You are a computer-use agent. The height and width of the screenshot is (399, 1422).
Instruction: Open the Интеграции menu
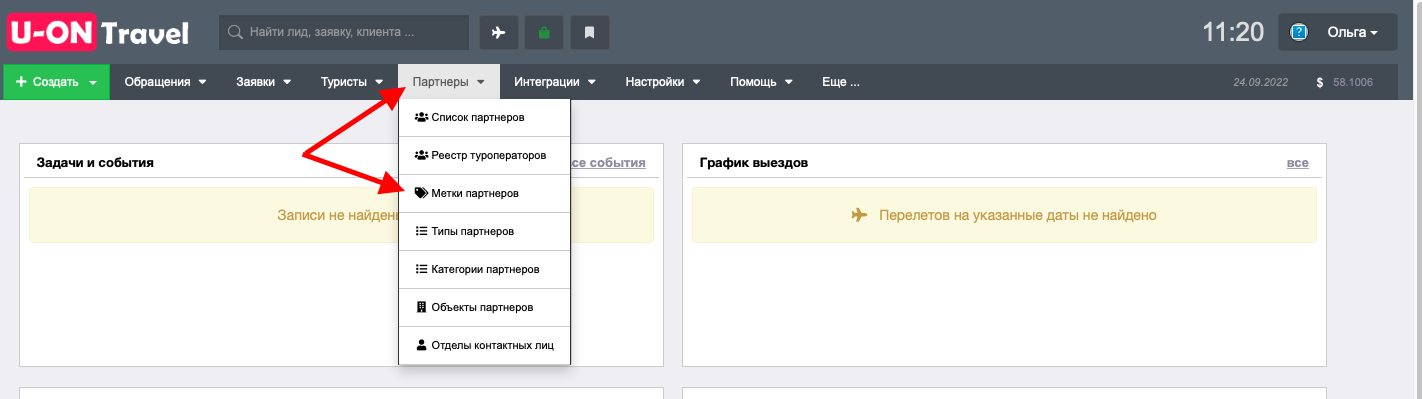pyautogui.click(x=555, y=82)
